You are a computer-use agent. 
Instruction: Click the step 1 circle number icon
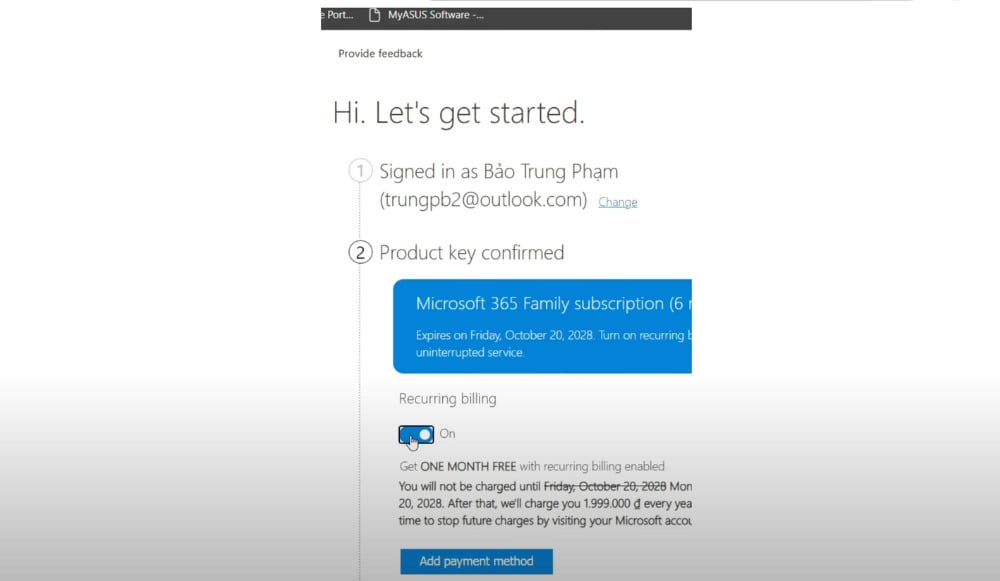click(360, 171)
